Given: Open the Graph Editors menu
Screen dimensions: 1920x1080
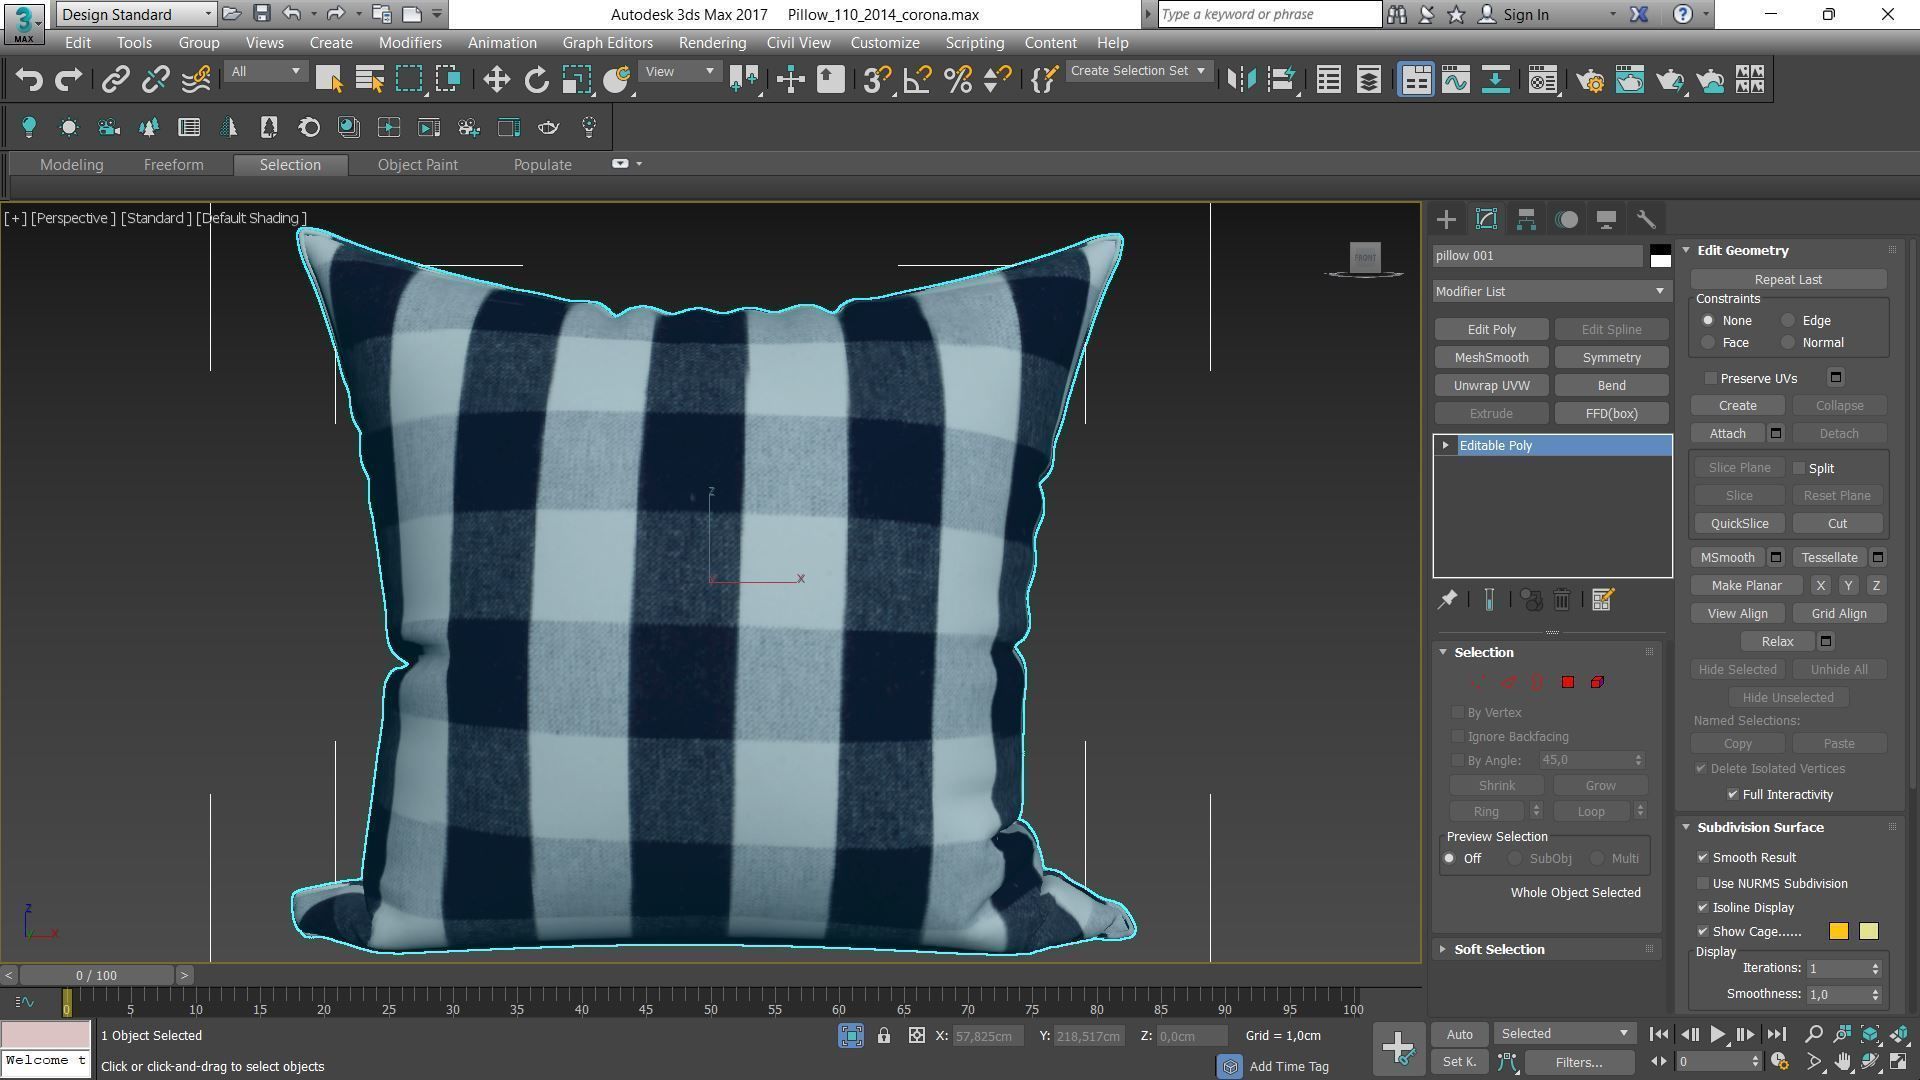Looking at the screenshot, I should pyautogui.click(x=607, y=43).
